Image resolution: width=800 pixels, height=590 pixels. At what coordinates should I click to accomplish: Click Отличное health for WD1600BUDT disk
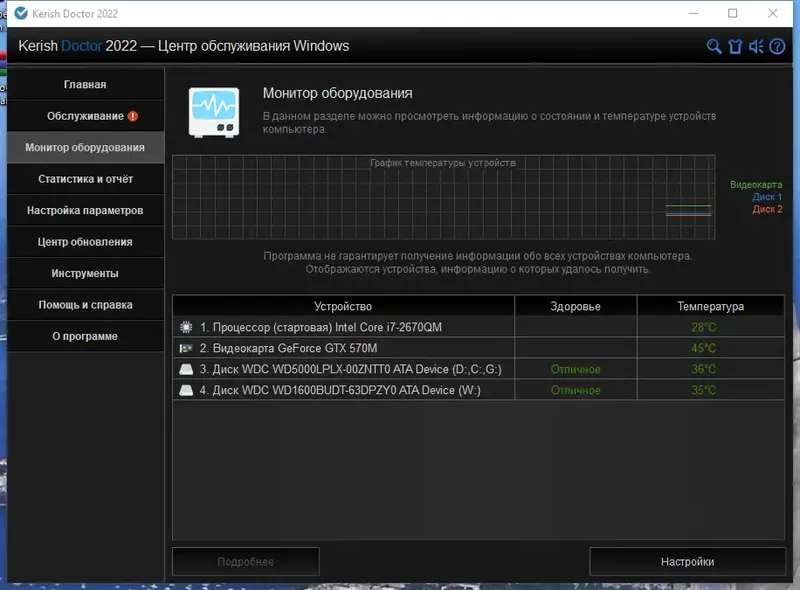(x=576, y=390)
